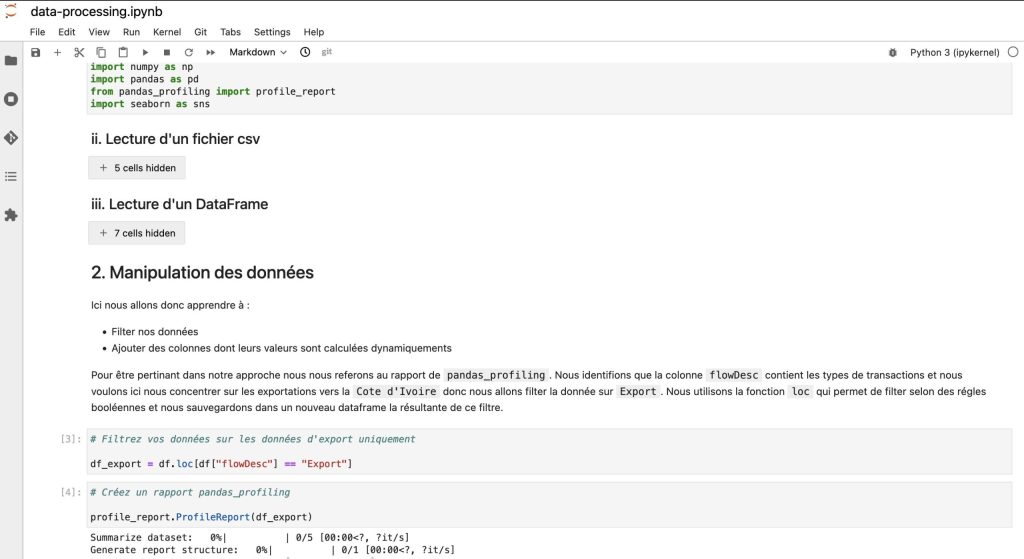Save the notebook with the floppy disk icon

(x=35, y=52)
